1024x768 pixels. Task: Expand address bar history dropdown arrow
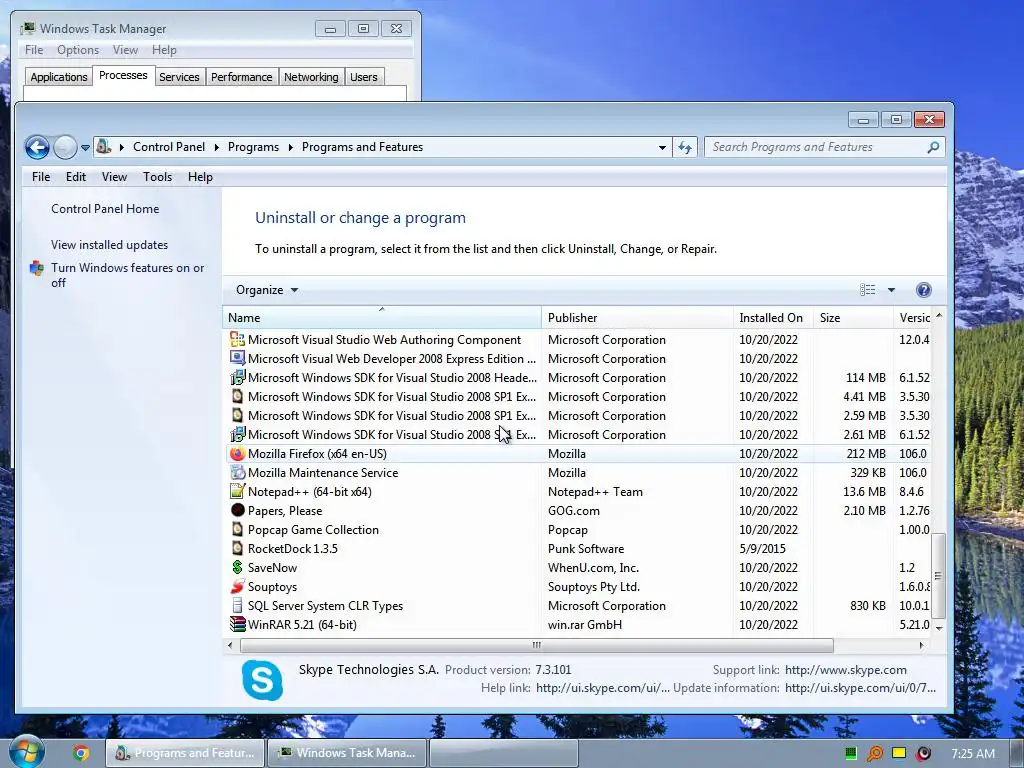(662, 148)
